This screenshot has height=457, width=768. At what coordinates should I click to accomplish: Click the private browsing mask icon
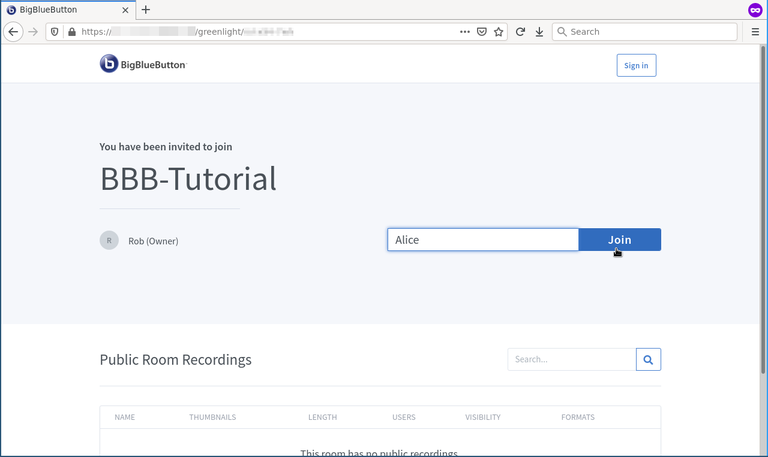tap(755, 10)
